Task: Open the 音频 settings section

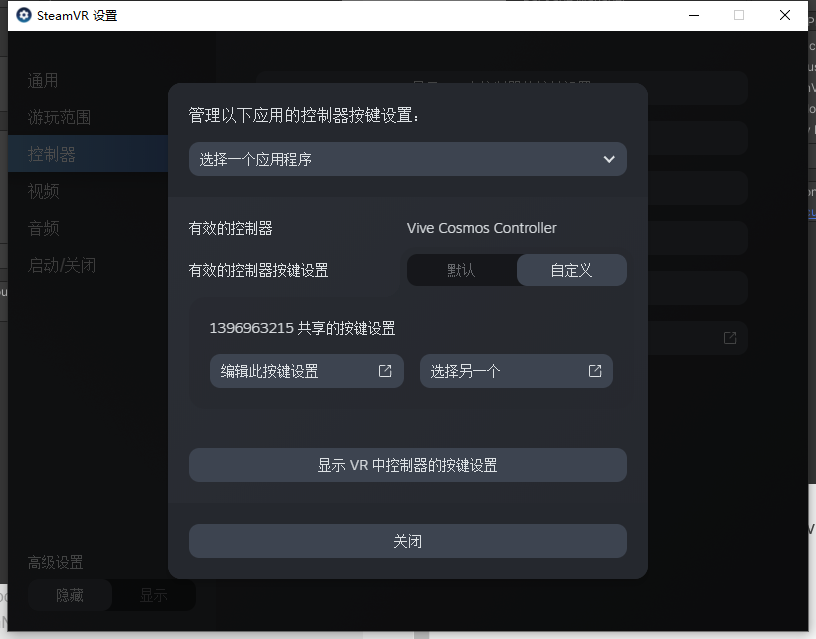Action: pyautogui.click(x=42, y=227)
